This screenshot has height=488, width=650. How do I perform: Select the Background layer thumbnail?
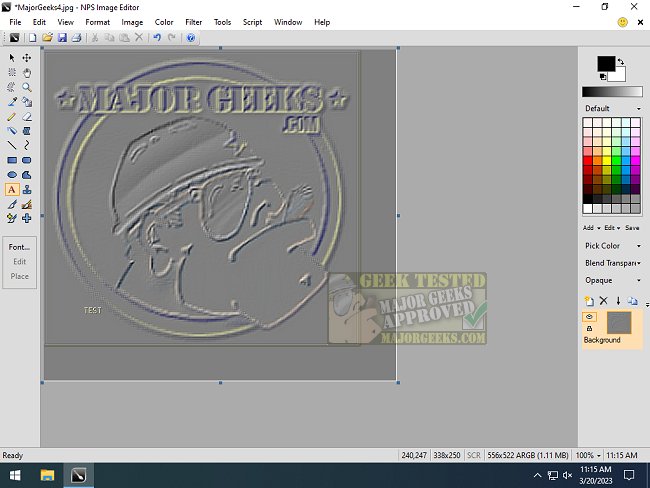(x=619, y=323)
